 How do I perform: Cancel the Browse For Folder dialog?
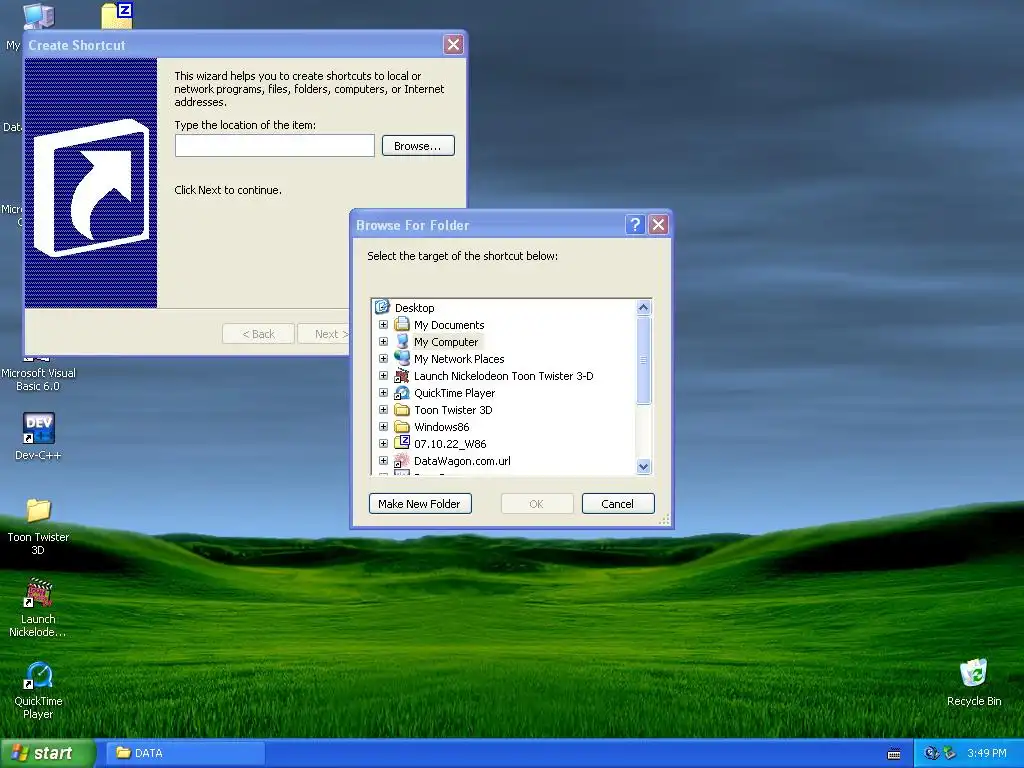click(617, 504)
